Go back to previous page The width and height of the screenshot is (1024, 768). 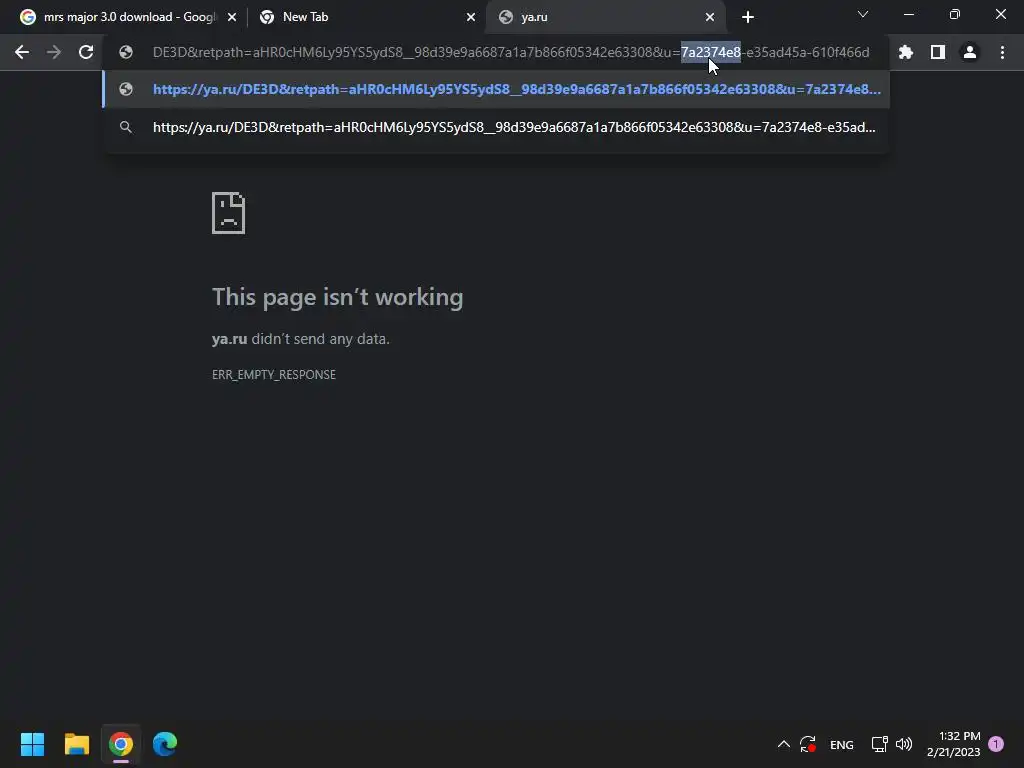pyautogui.click(x=22, y=52)
